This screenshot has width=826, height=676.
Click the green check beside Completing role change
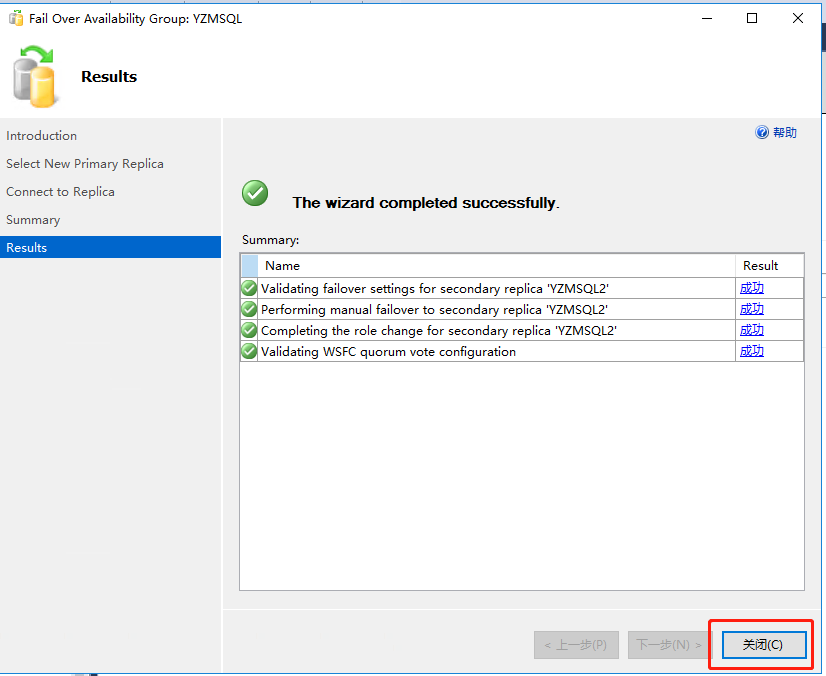[x=249, y=330]
